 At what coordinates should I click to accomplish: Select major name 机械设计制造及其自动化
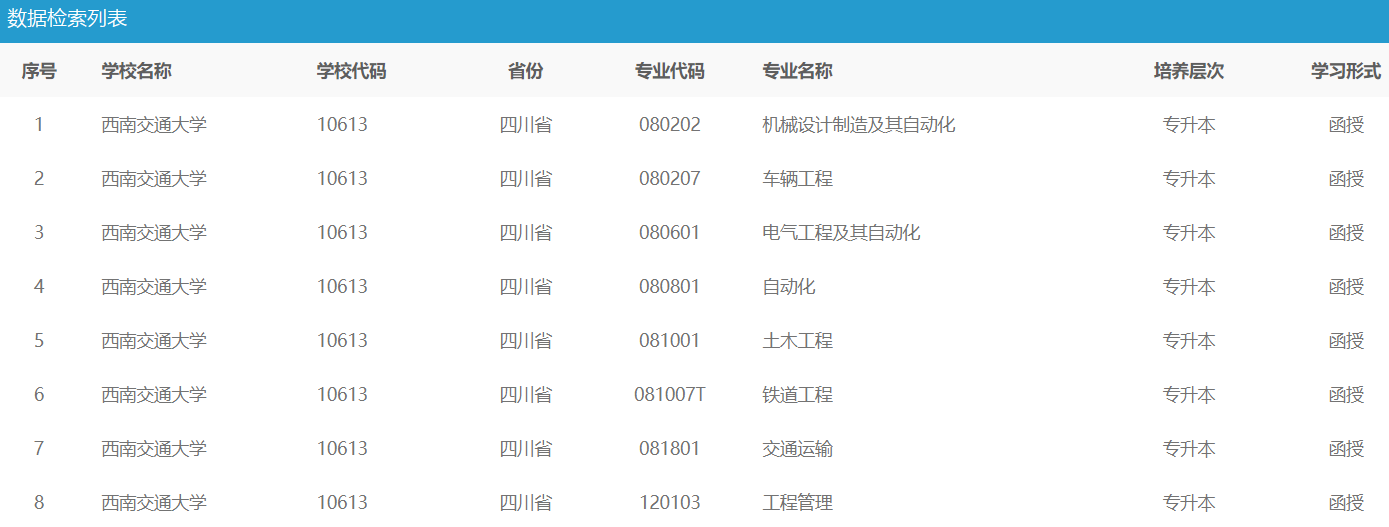859,125
